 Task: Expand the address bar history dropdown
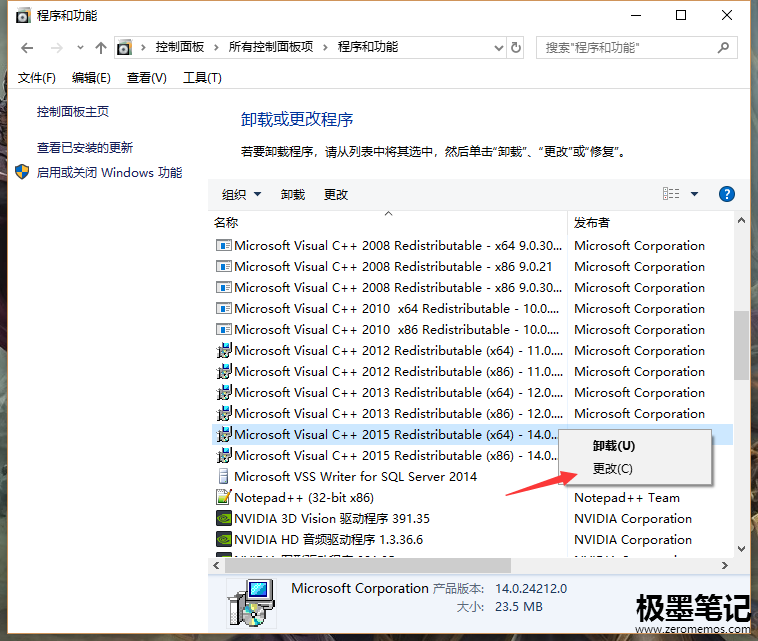(x=499, y=48)
